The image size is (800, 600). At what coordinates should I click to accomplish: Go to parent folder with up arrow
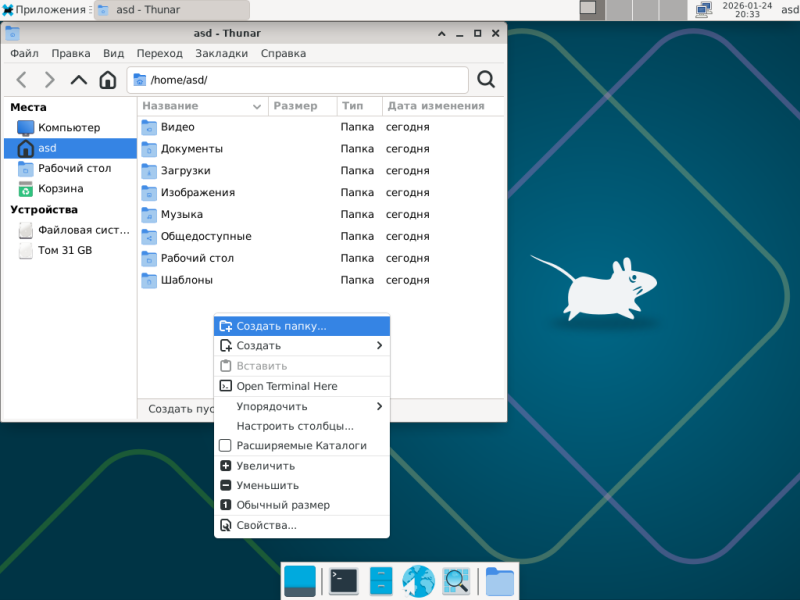[x=79, y=80]
